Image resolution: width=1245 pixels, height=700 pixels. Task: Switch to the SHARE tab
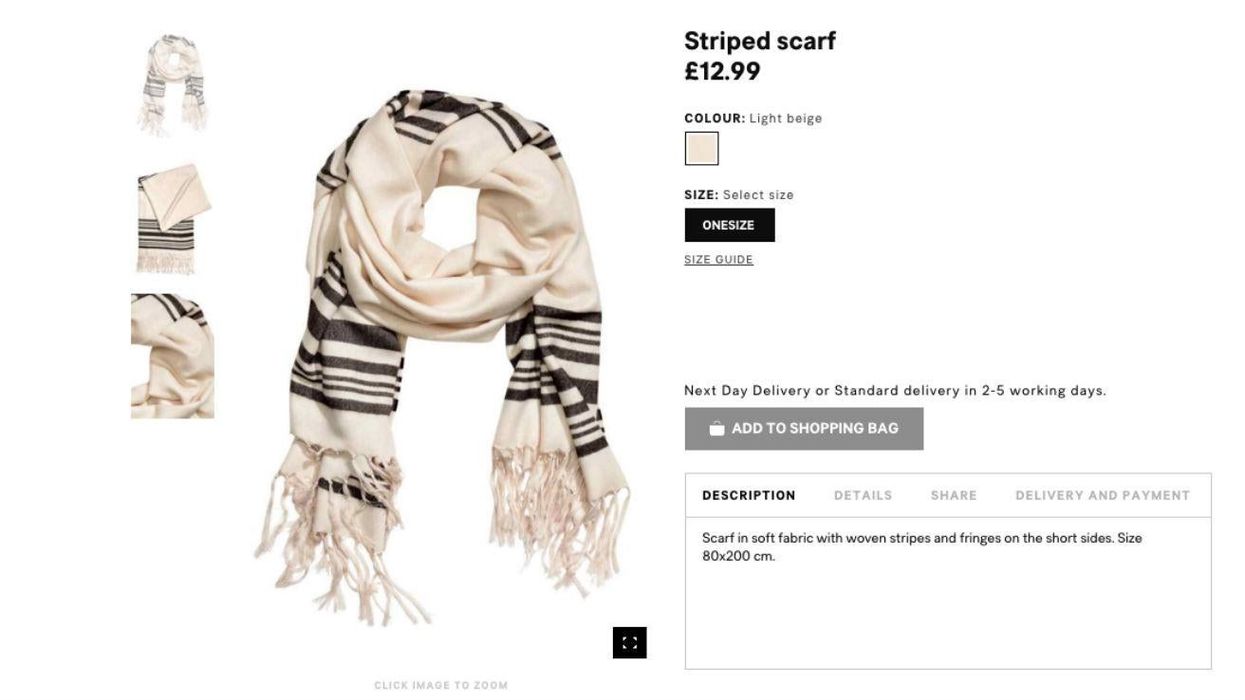click(x=953, y=496)
